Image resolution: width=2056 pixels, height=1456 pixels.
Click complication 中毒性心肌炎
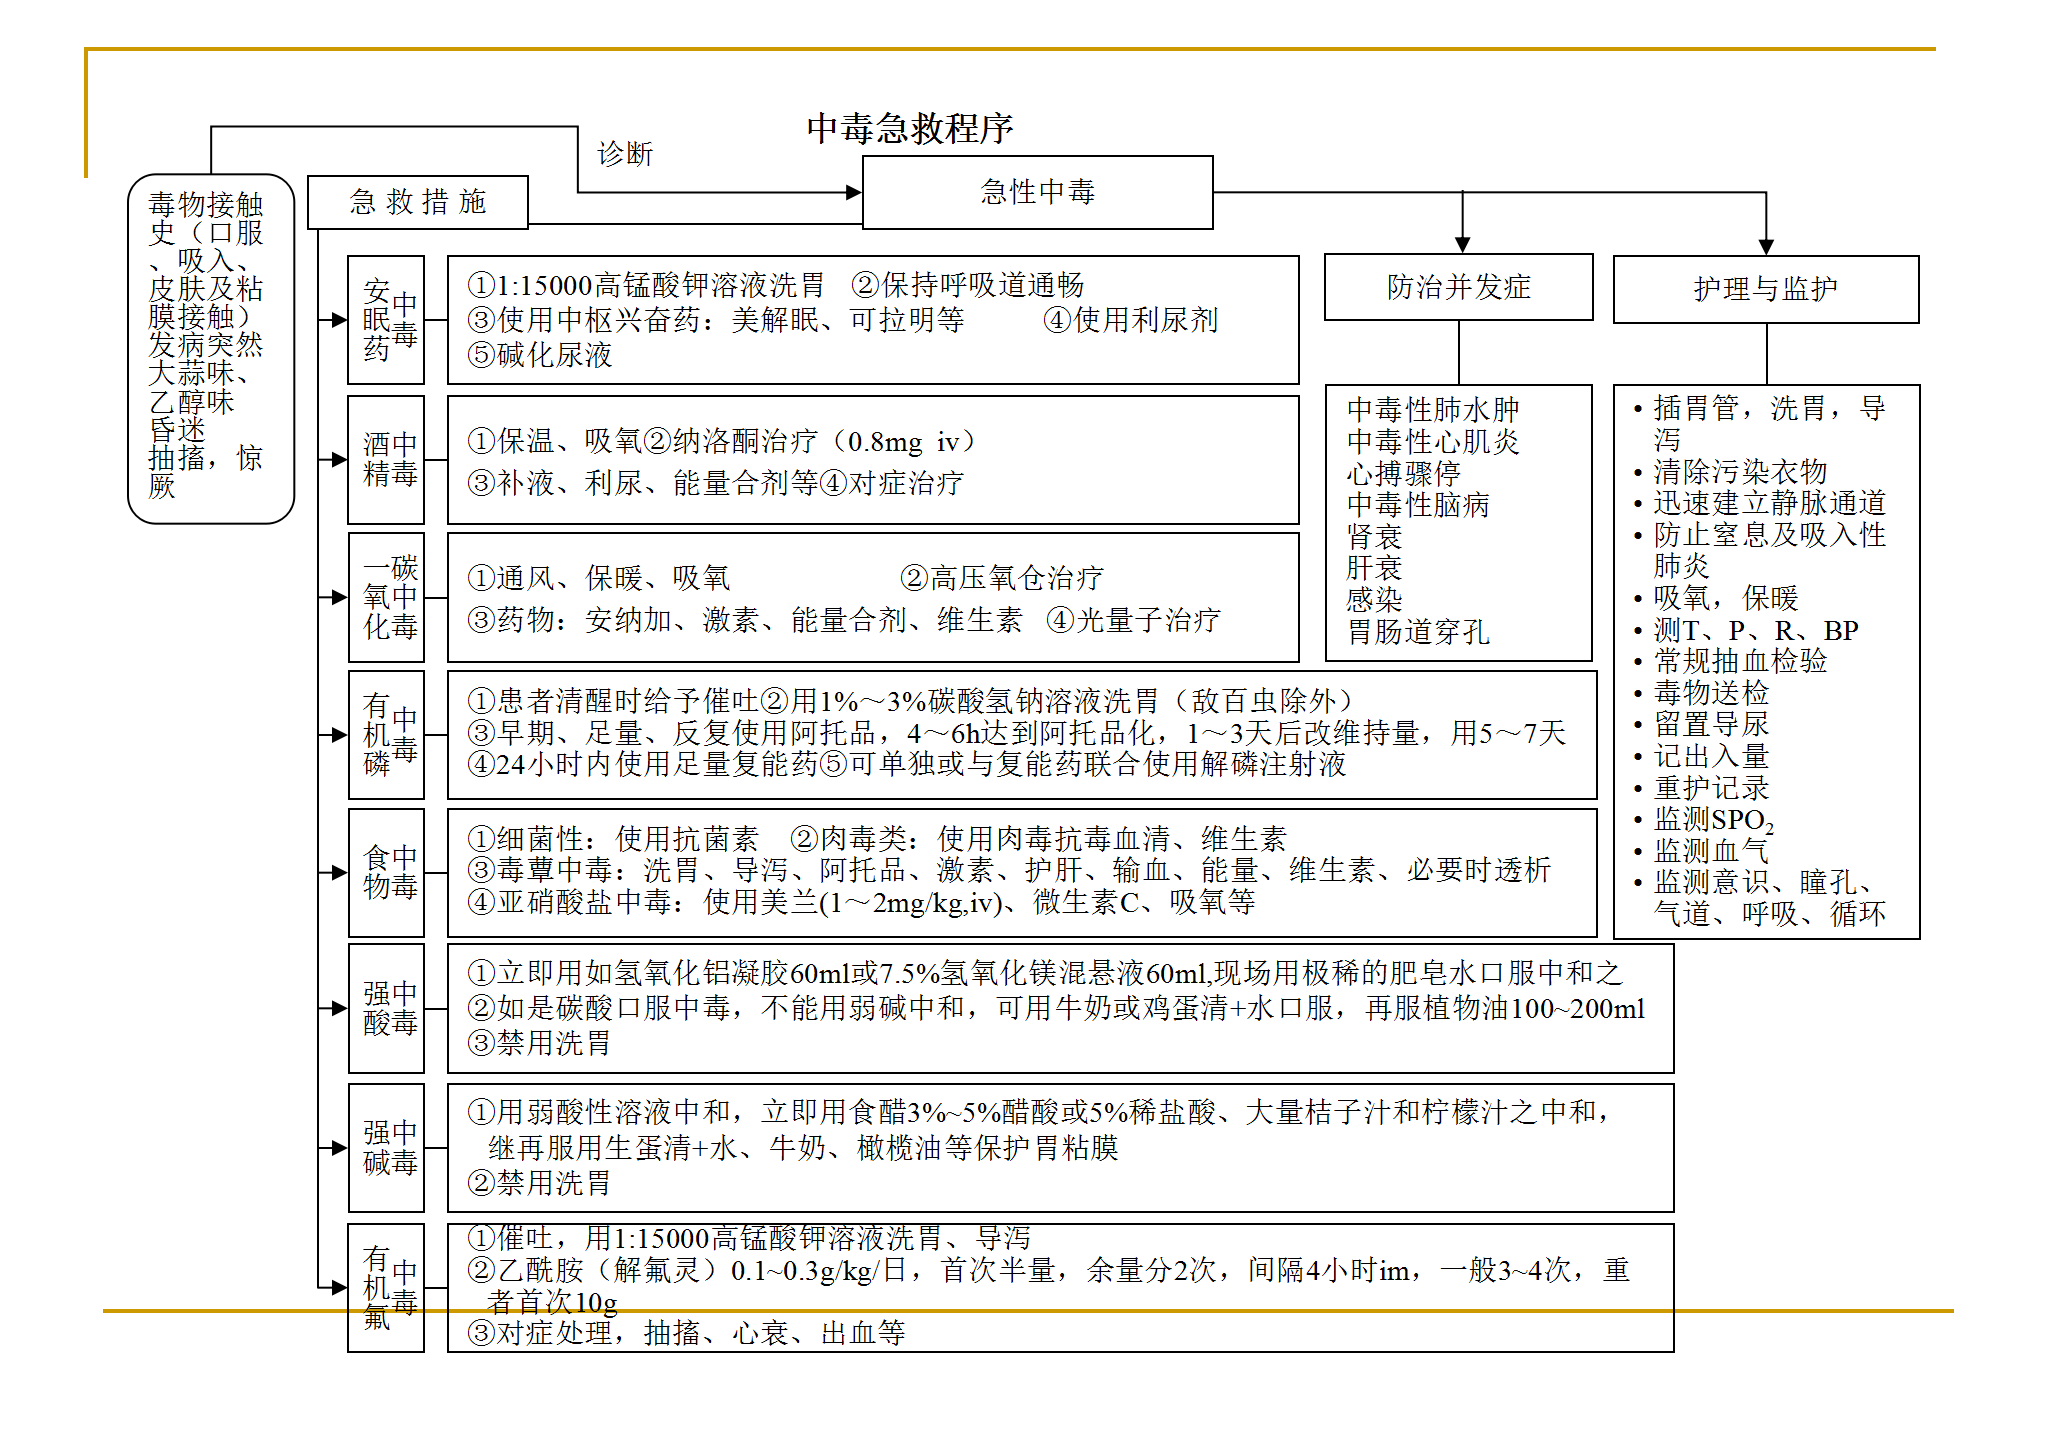1433,442
